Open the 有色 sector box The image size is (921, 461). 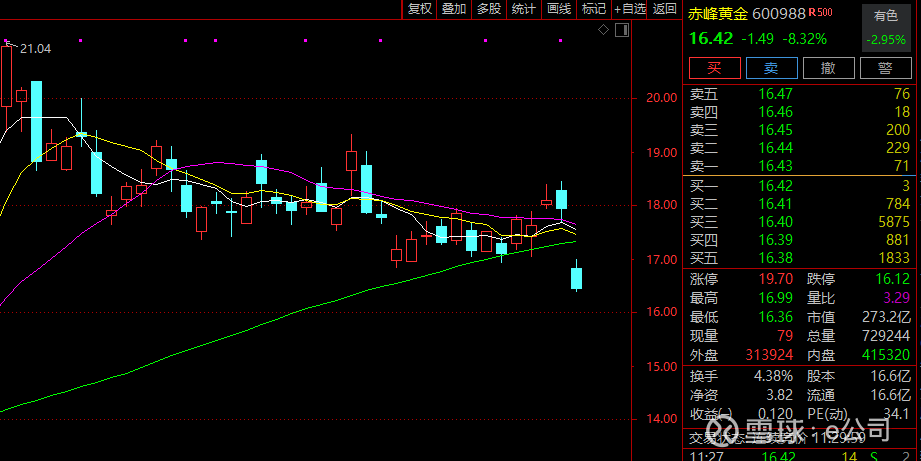point(886,28)
